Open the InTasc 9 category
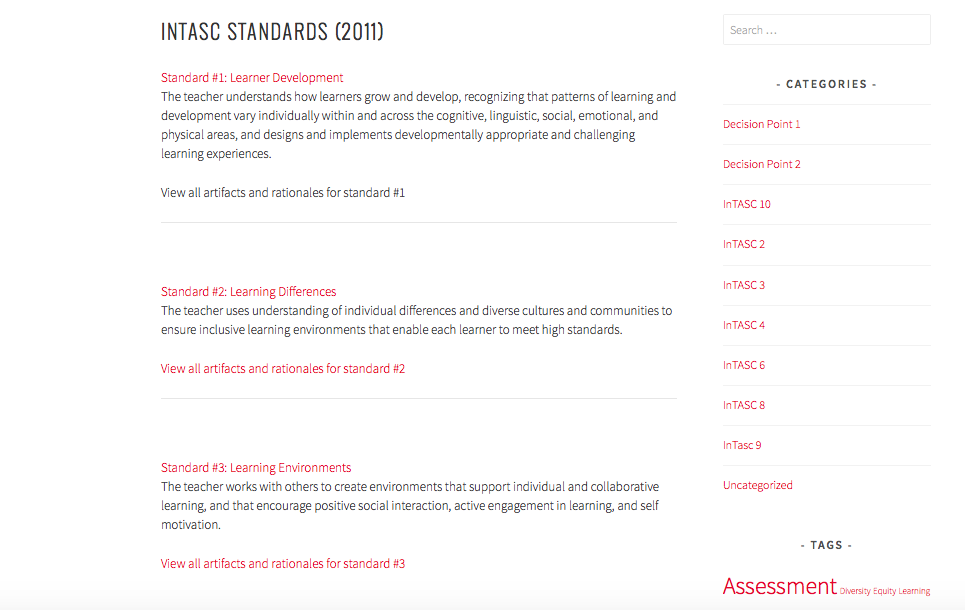Viewport: 965px width, 610px height. pyautogui.click(x=742, y=446)
